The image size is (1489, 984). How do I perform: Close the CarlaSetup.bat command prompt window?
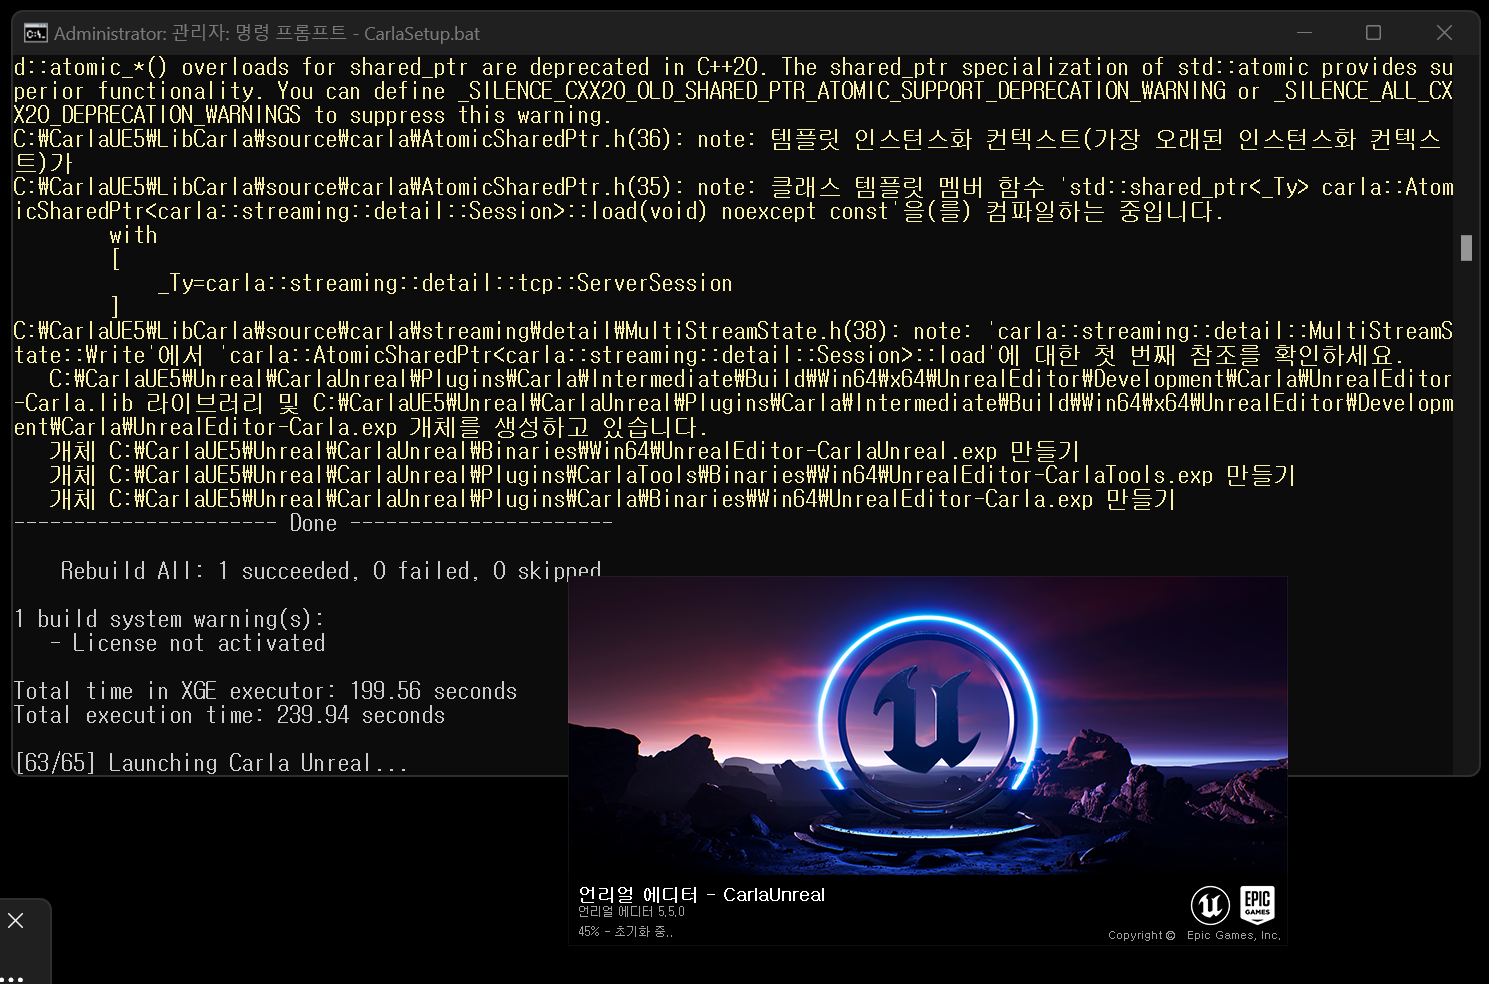click(x=1444, y=33)
